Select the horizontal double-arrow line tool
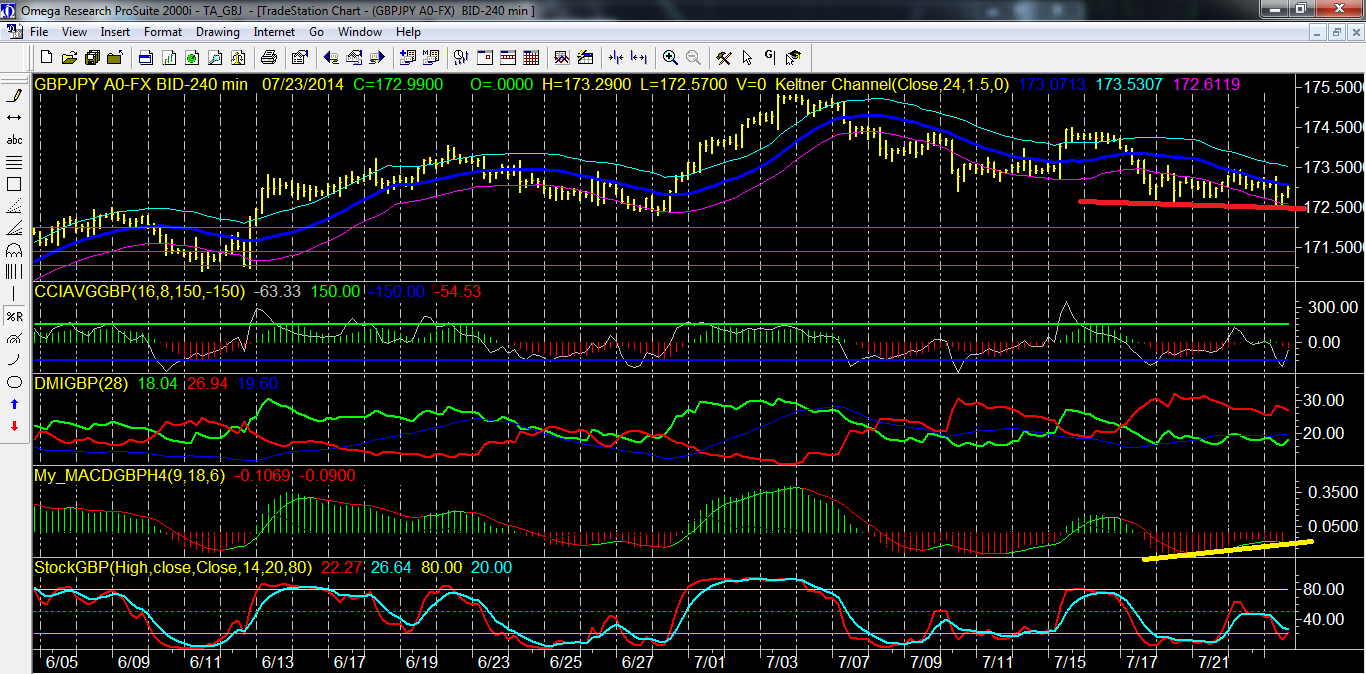1366x674 pixels. point(14,118)
